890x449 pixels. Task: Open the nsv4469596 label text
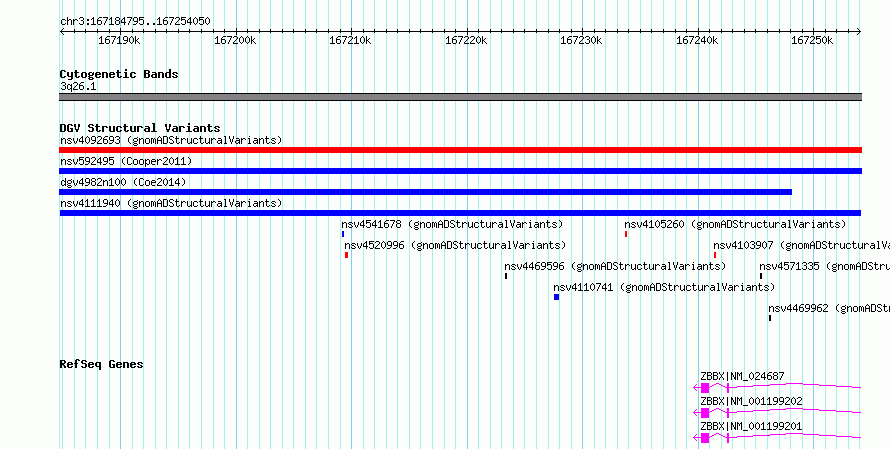pyautogui.click(x=615, y=266)
